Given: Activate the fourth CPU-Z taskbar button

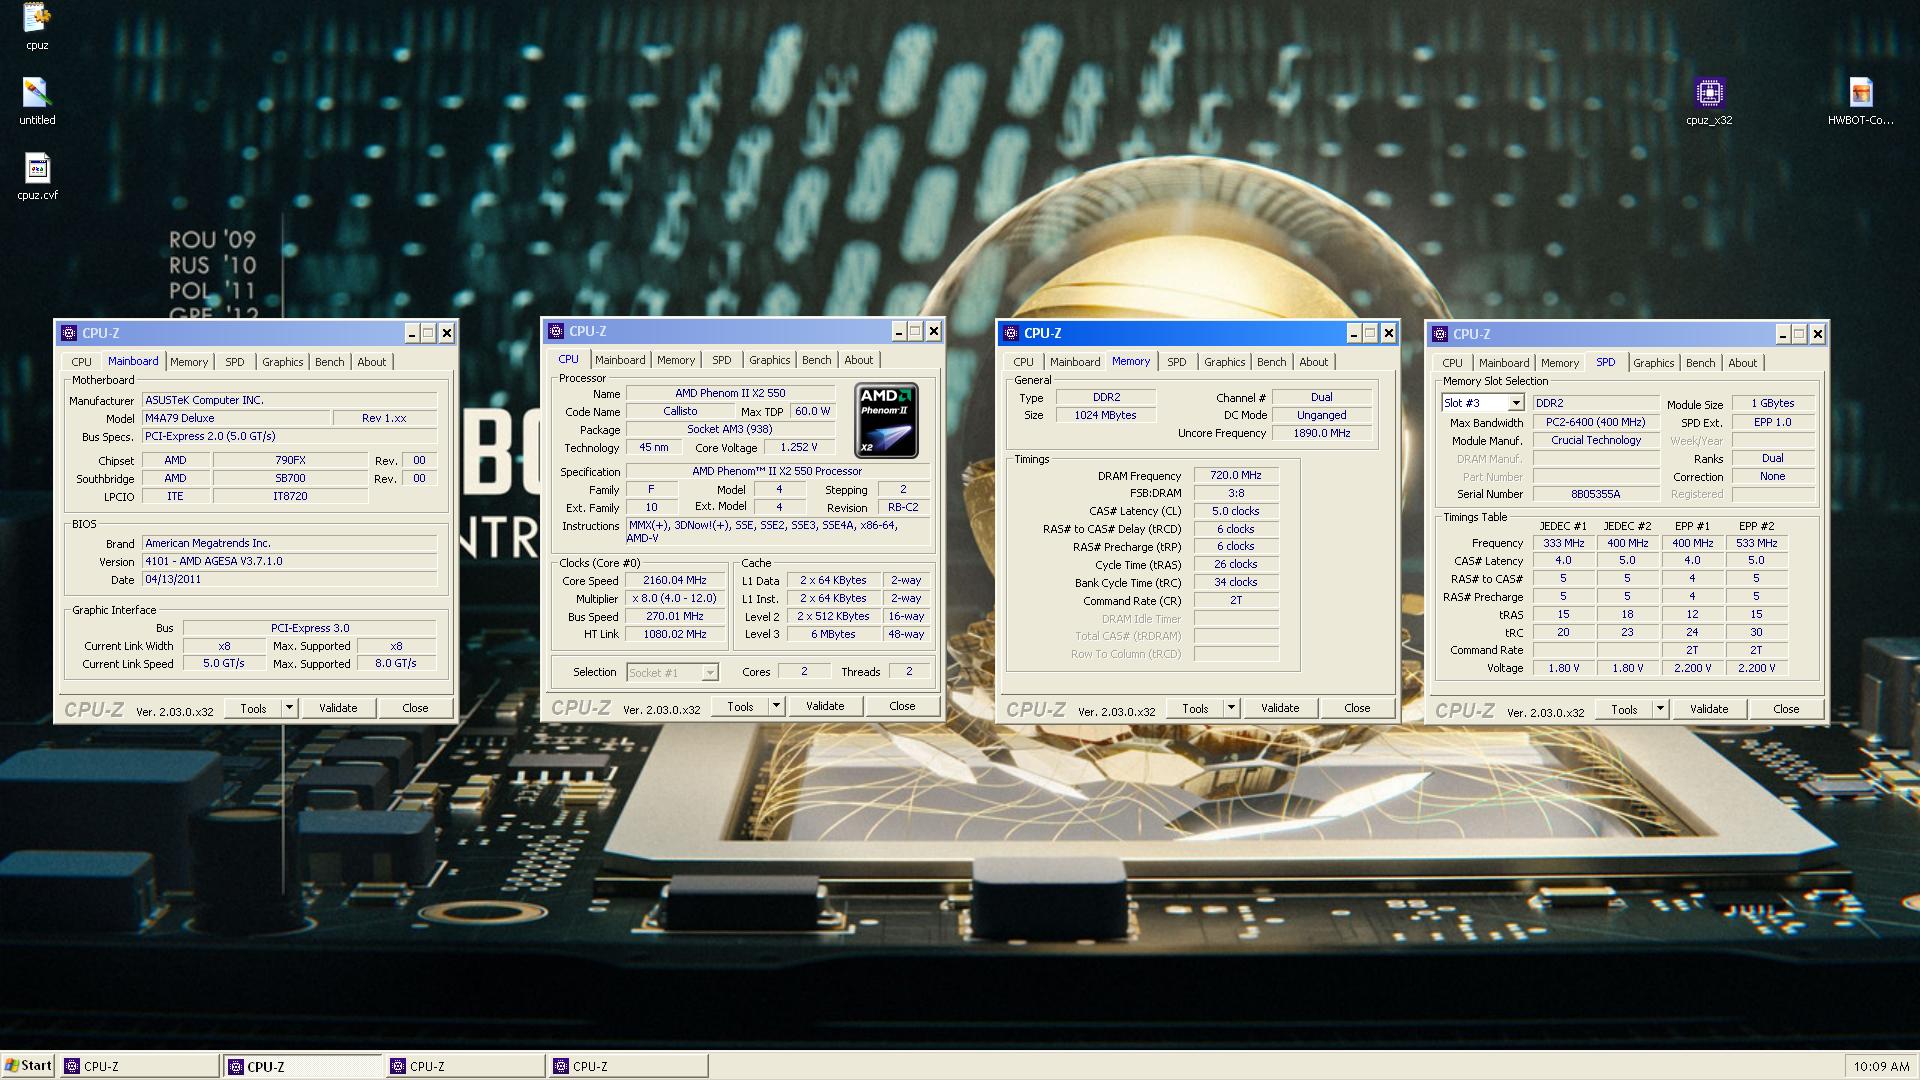Looking at the screenshot, I should (x=628, y=1066).
